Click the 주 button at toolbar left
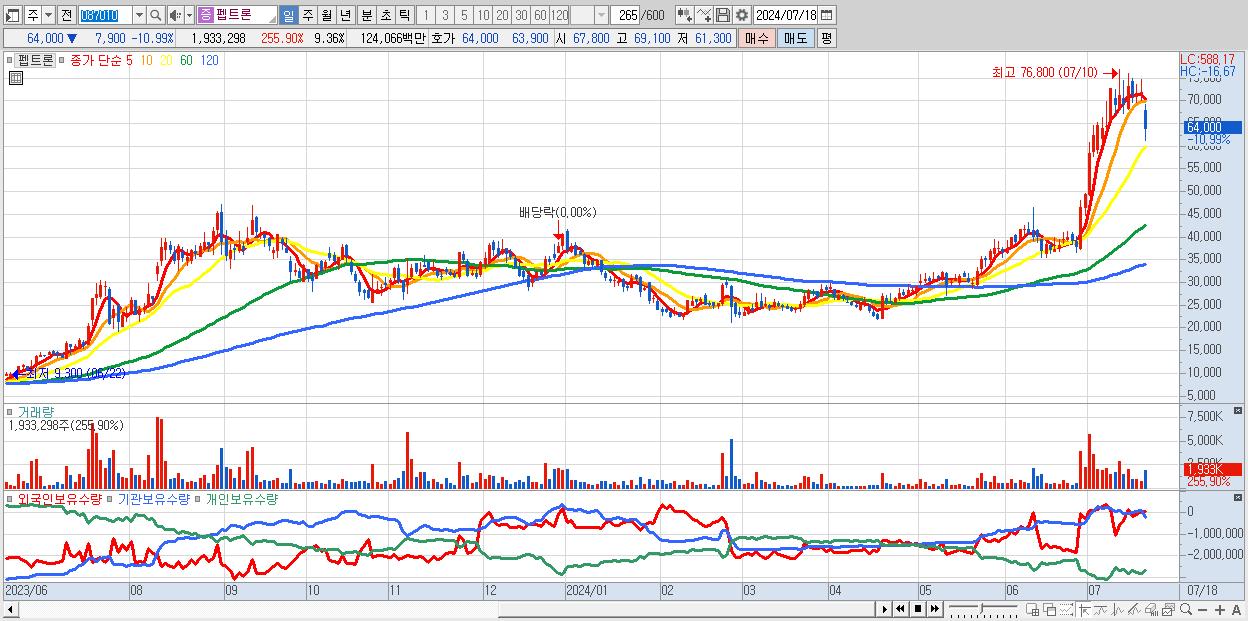The image size is (1248, 621). pos(33,15)
